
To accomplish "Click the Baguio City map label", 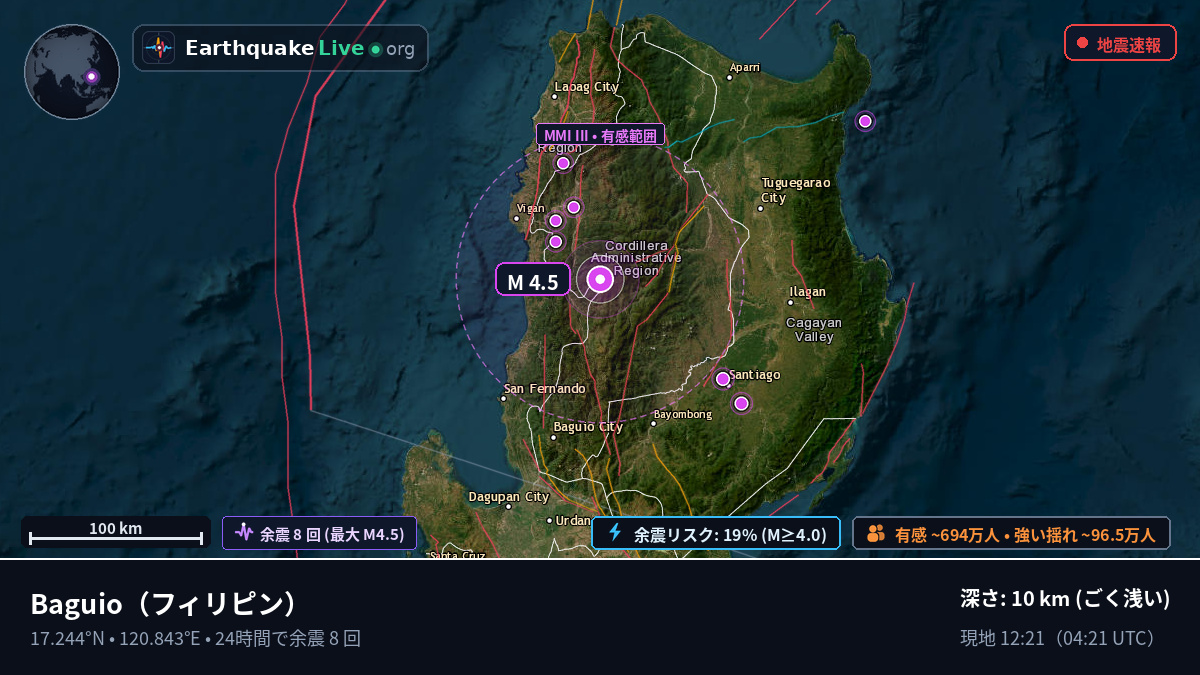I will tap(588, 427).
